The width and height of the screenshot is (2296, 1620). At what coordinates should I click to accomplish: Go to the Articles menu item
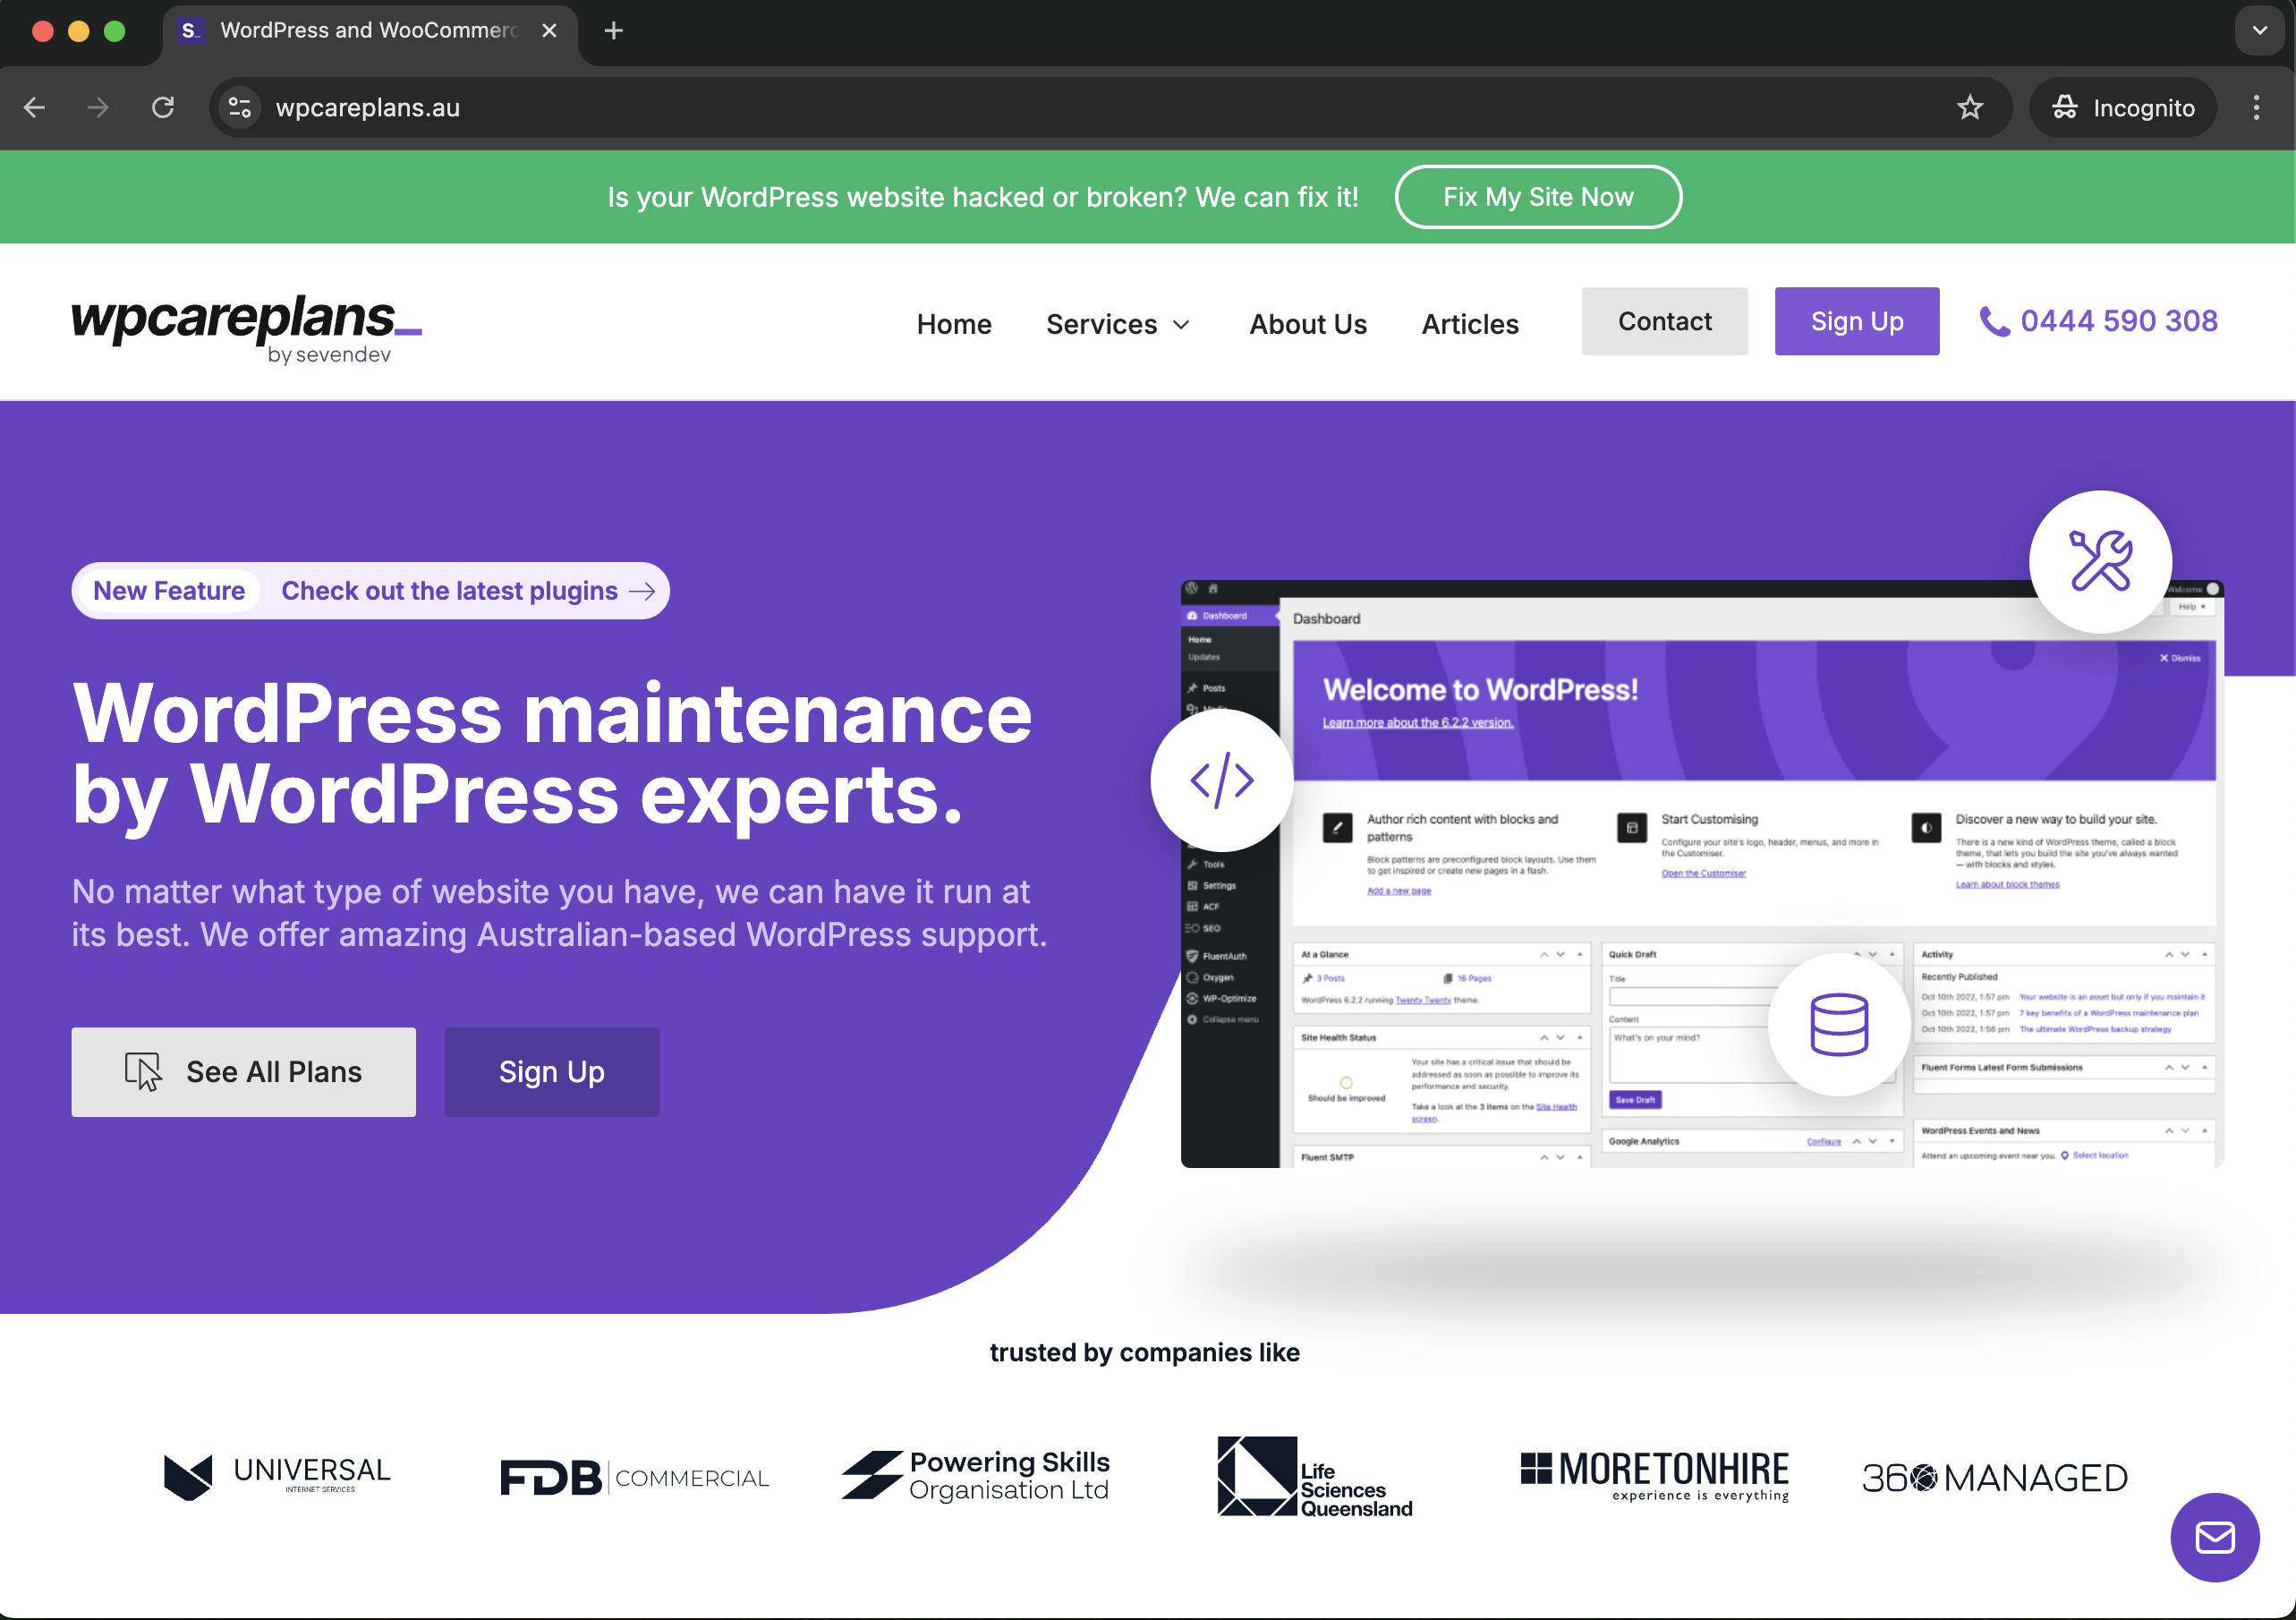(1469, 324)
